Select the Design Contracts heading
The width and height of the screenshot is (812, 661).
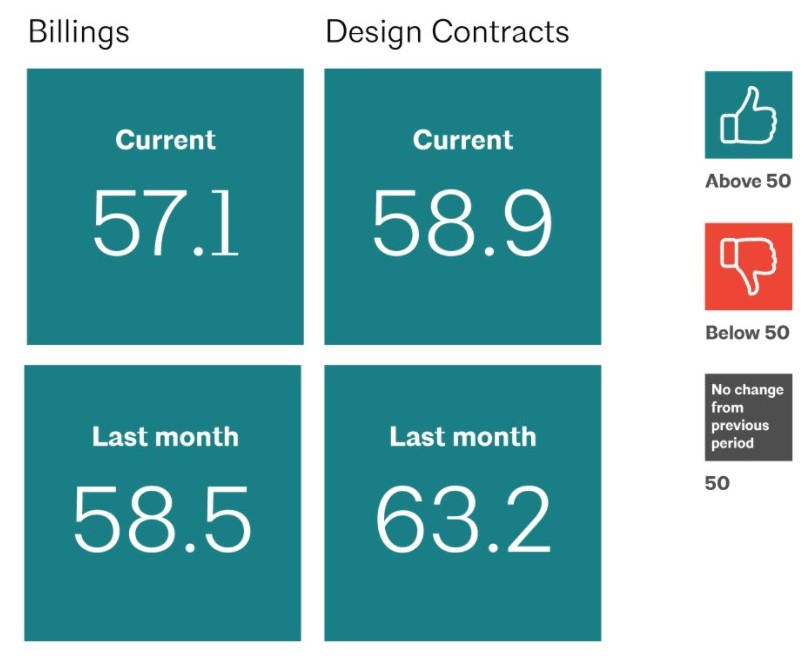447,32
